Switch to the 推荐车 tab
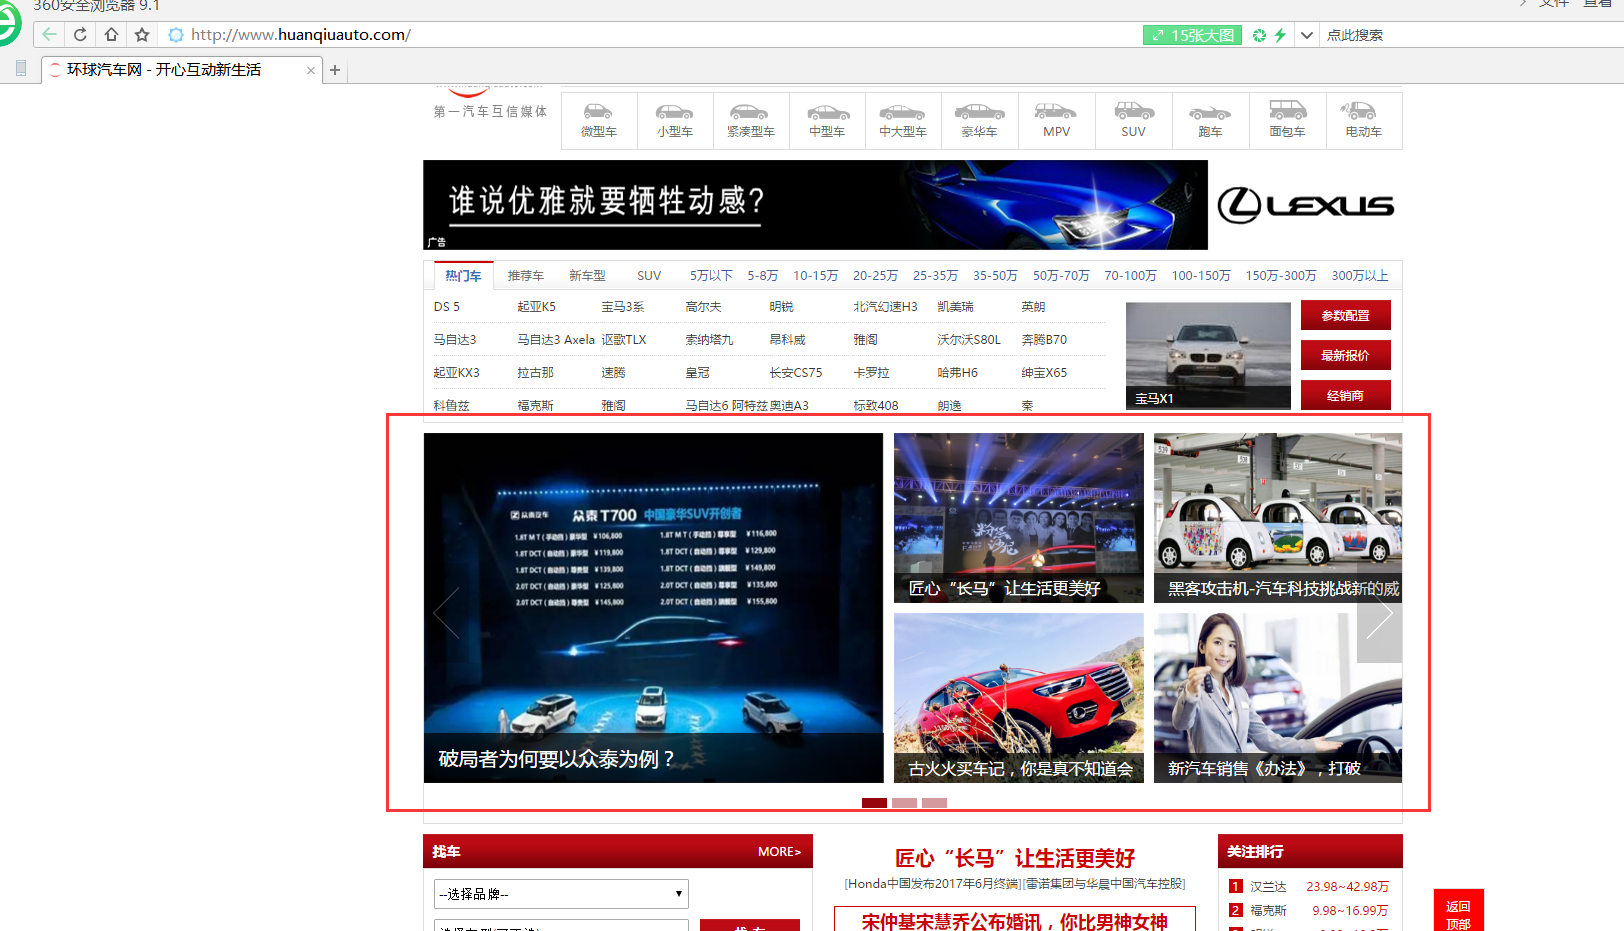The image size is (1624, 931). (525, 276)
